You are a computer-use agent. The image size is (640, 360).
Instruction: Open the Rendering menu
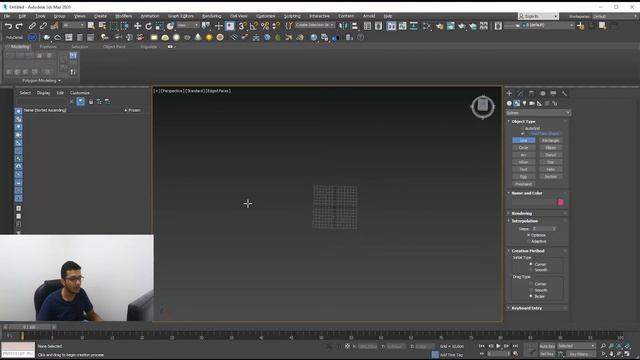point(211,16)
